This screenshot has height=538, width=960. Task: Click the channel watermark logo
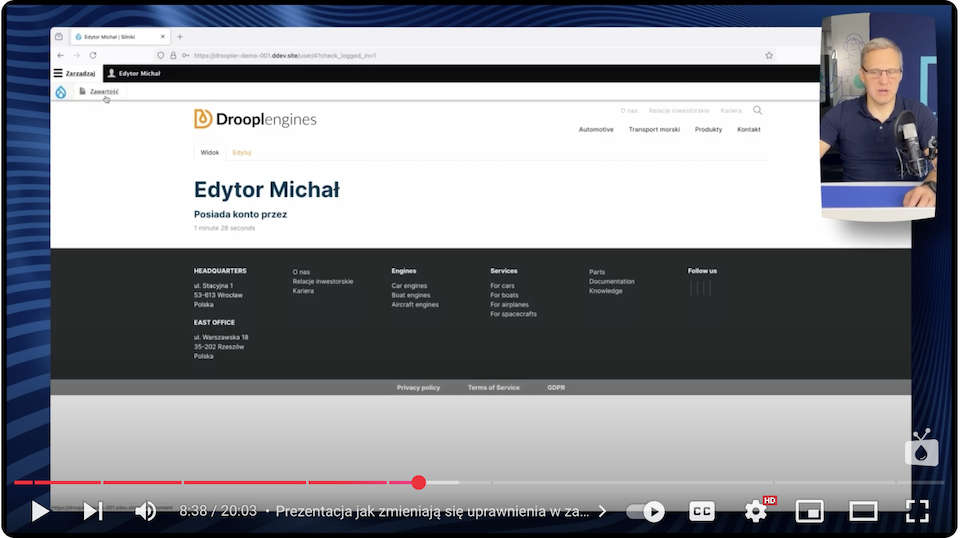tap(921, 448)
